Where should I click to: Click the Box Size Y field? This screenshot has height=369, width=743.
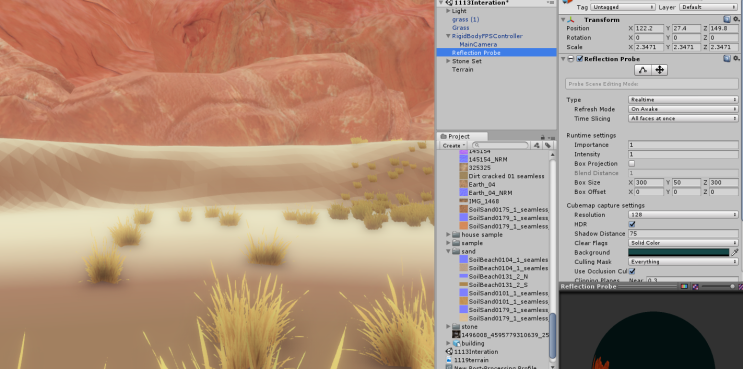pos(686,182)
